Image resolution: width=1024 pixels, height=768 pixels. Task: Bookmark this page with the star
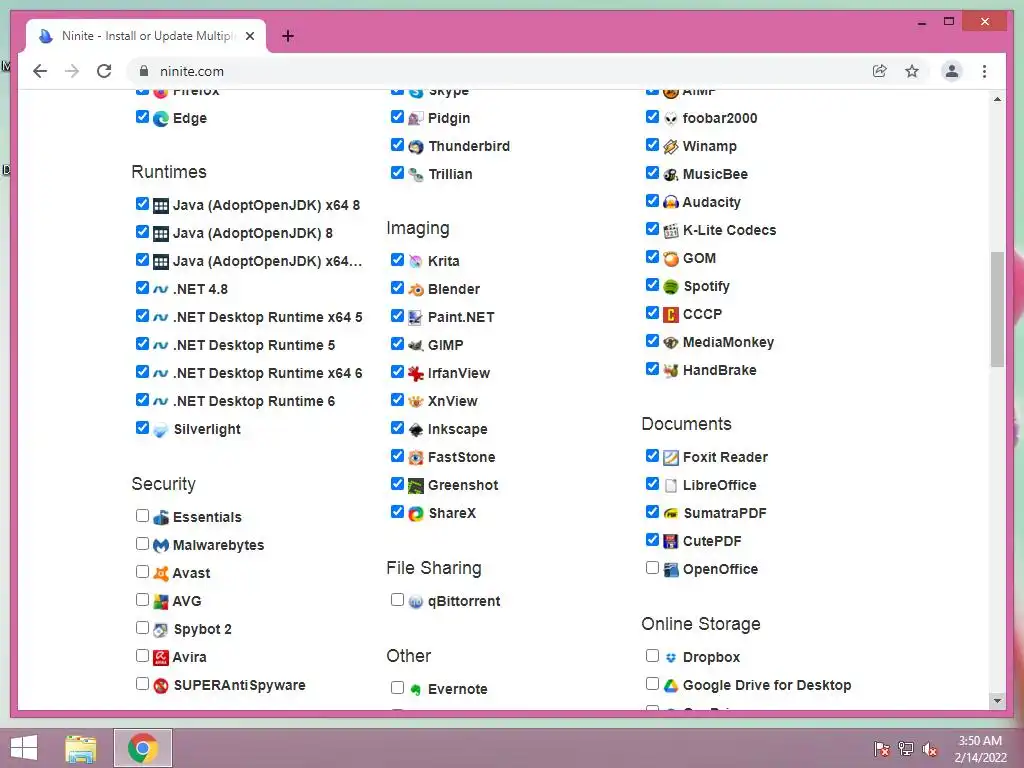[912, 71]
